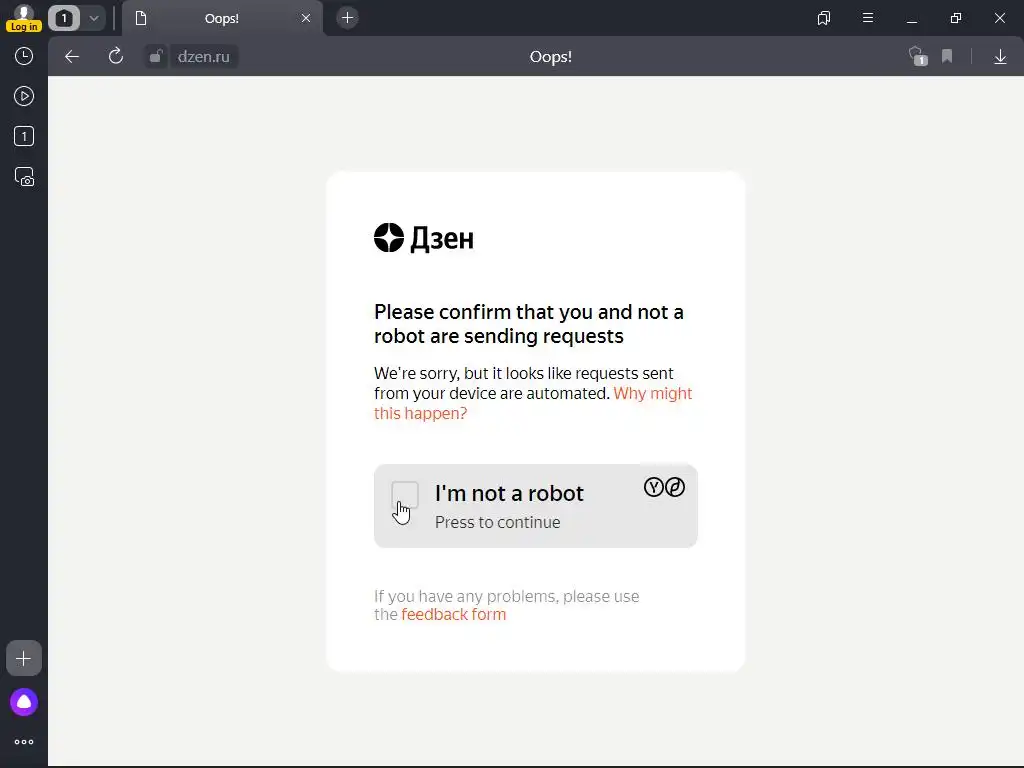The width and height of the screenshot is (1024, 768).
Task: Launch the Alice assistant purple icon
Action: pyautogui.click(x=24, y=702)
